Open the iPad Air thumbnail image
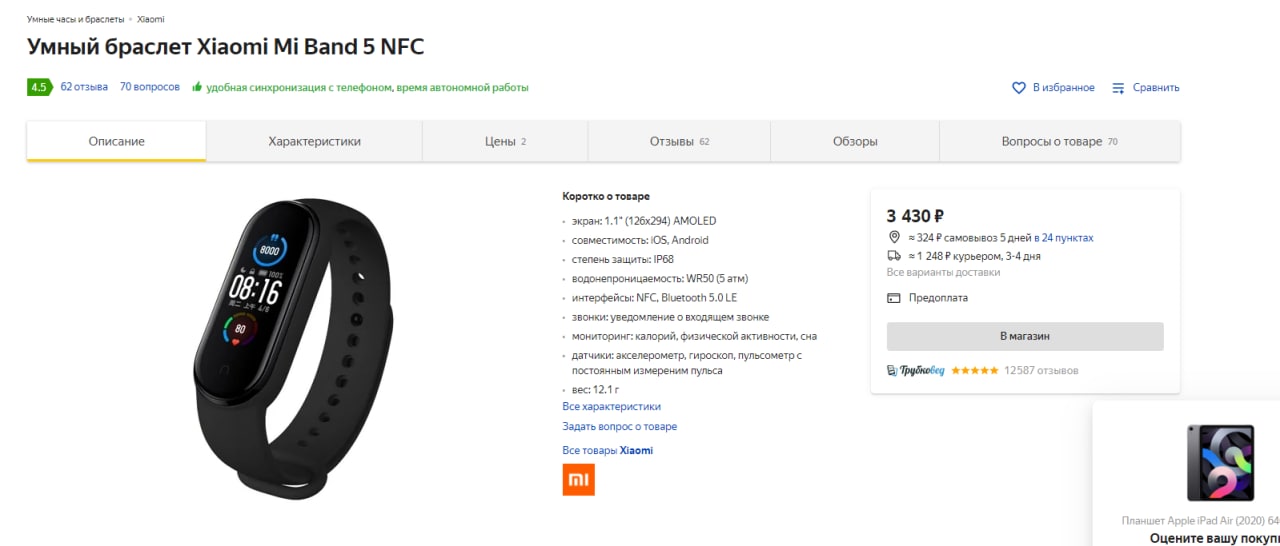This screenshot has width=1280, height=546. (x=1219, y=463)
